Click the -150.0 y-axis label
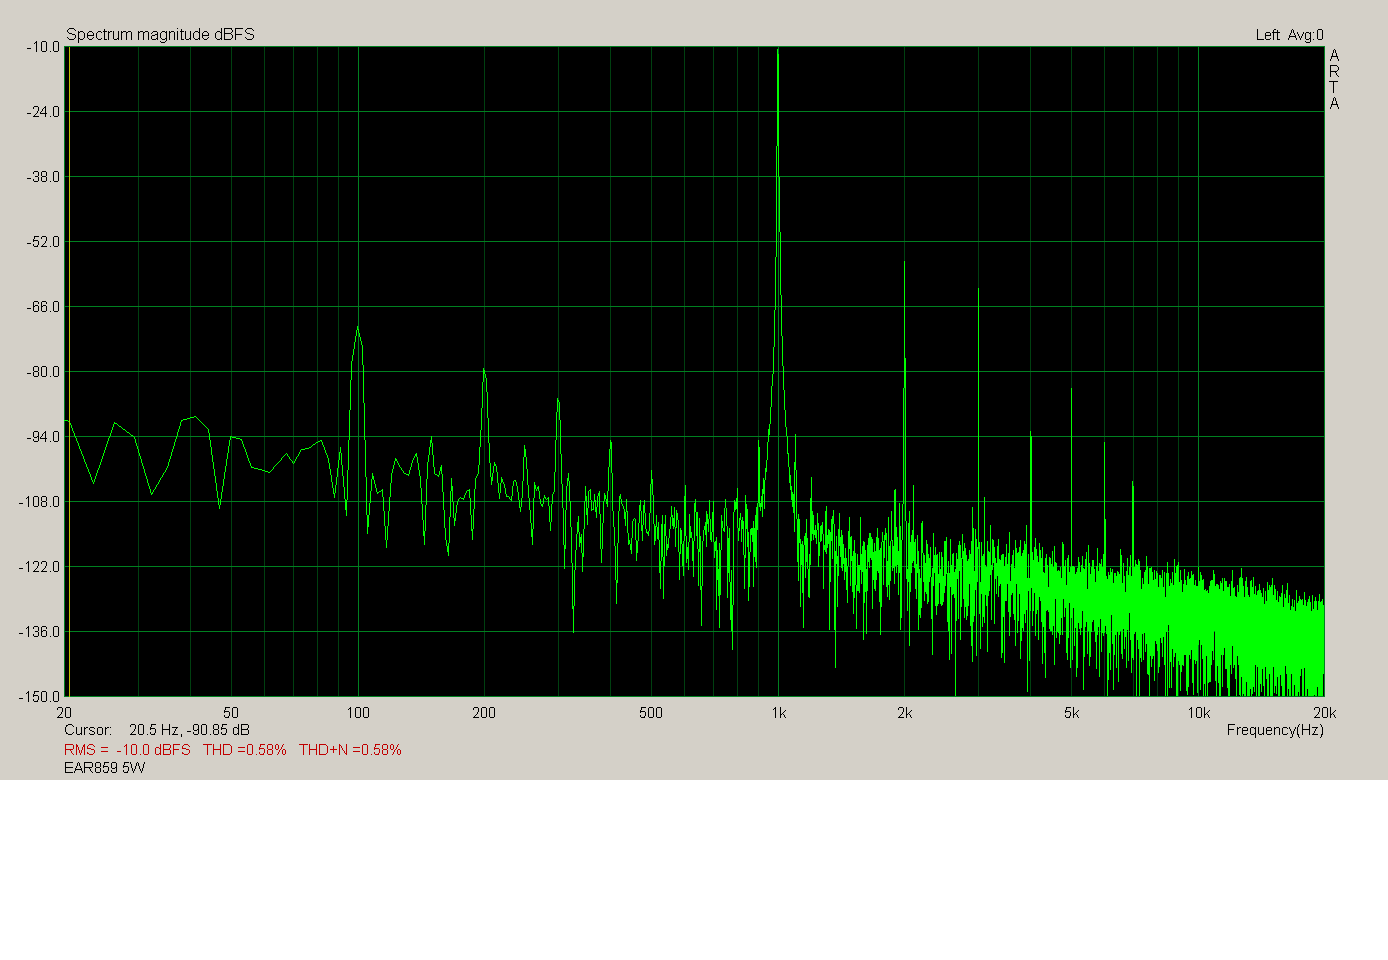 (40, 696)
